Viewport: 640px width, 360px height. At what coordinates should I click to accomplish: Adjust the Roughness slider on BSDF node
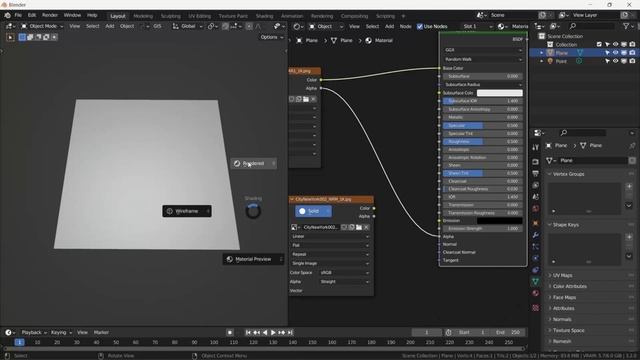point(483,142)
